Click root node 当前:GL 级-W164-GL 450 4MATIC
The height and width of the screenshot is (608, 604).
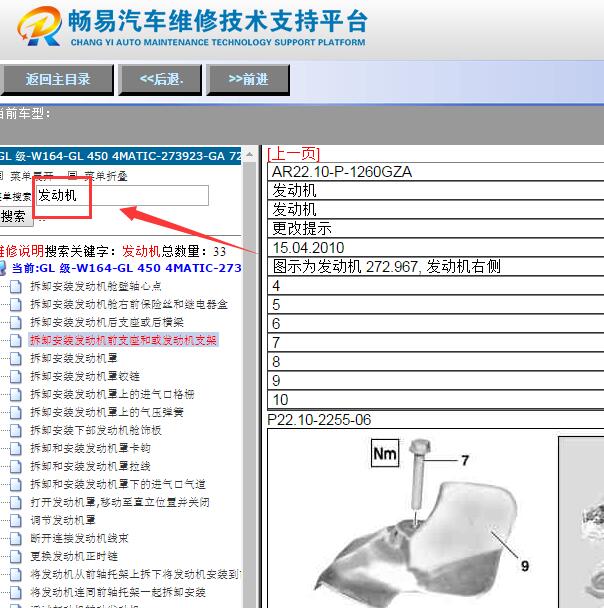point(126,268)
